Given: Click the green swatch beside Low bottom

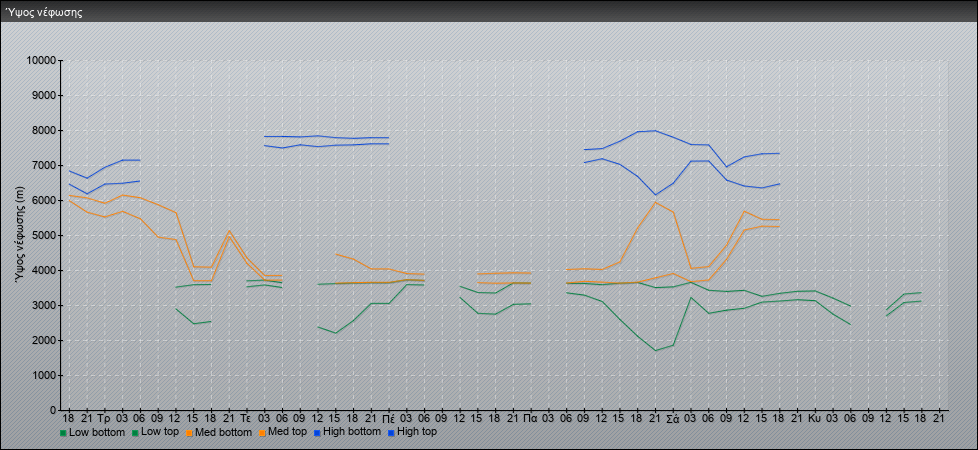Looking at the screenshot, I should pos(63,432).
